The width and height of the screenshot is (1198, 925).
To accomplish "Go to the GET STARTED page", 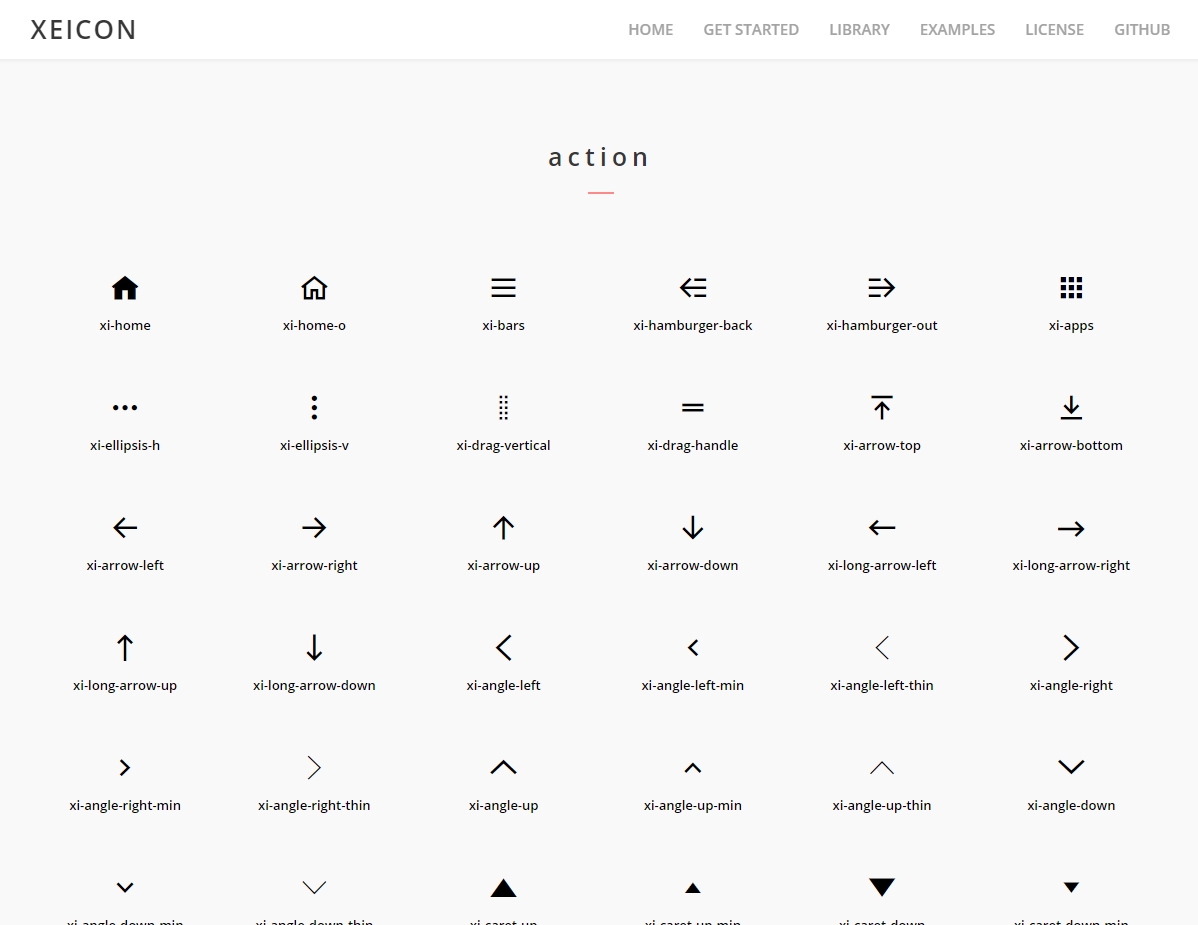I will click(751, 30).
